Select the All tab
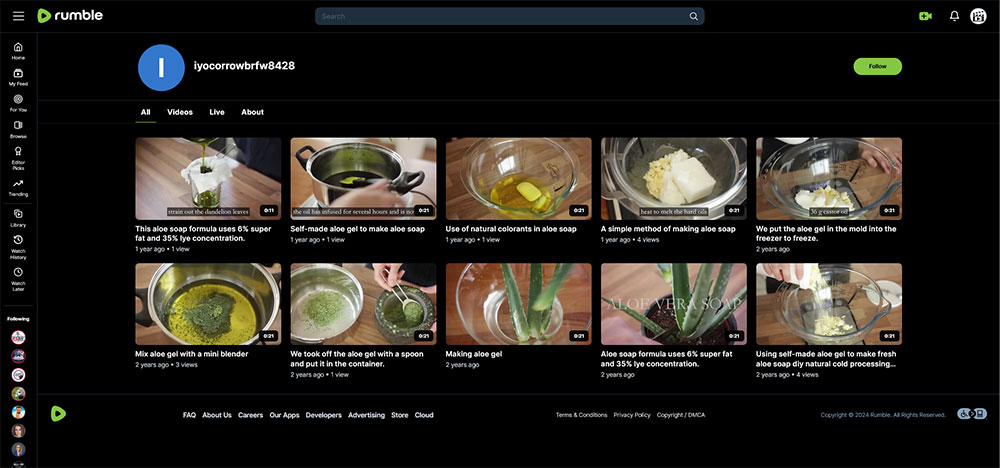 point(145,112)
